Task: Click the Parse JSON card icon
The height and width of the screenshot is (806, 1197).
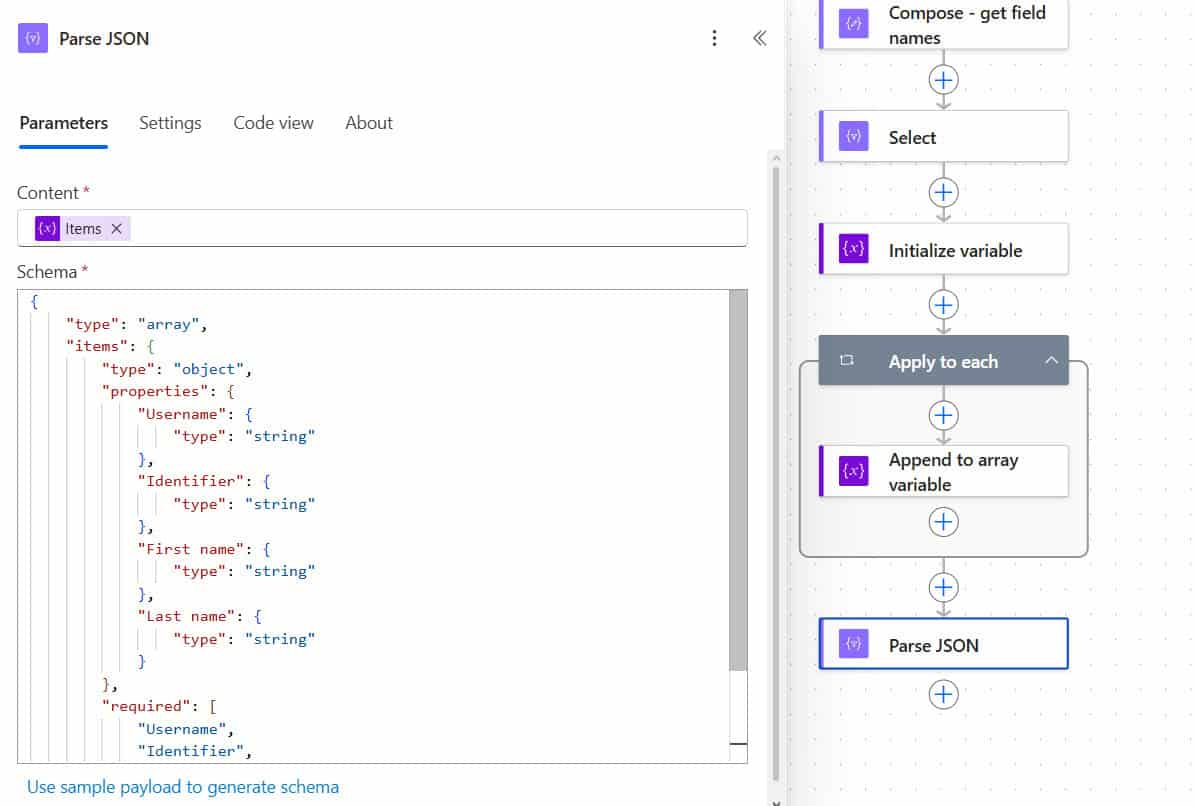Action: tap(853, 643)
